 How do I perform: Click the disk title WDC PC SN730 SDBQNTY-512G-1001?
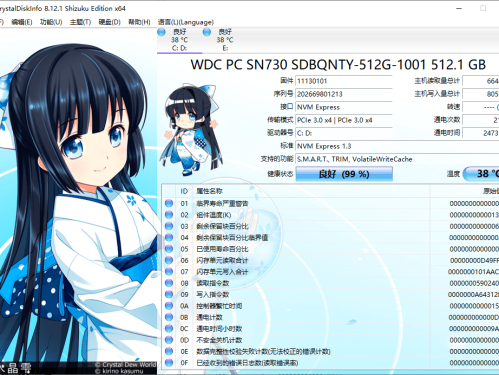[x=338, y=65]
